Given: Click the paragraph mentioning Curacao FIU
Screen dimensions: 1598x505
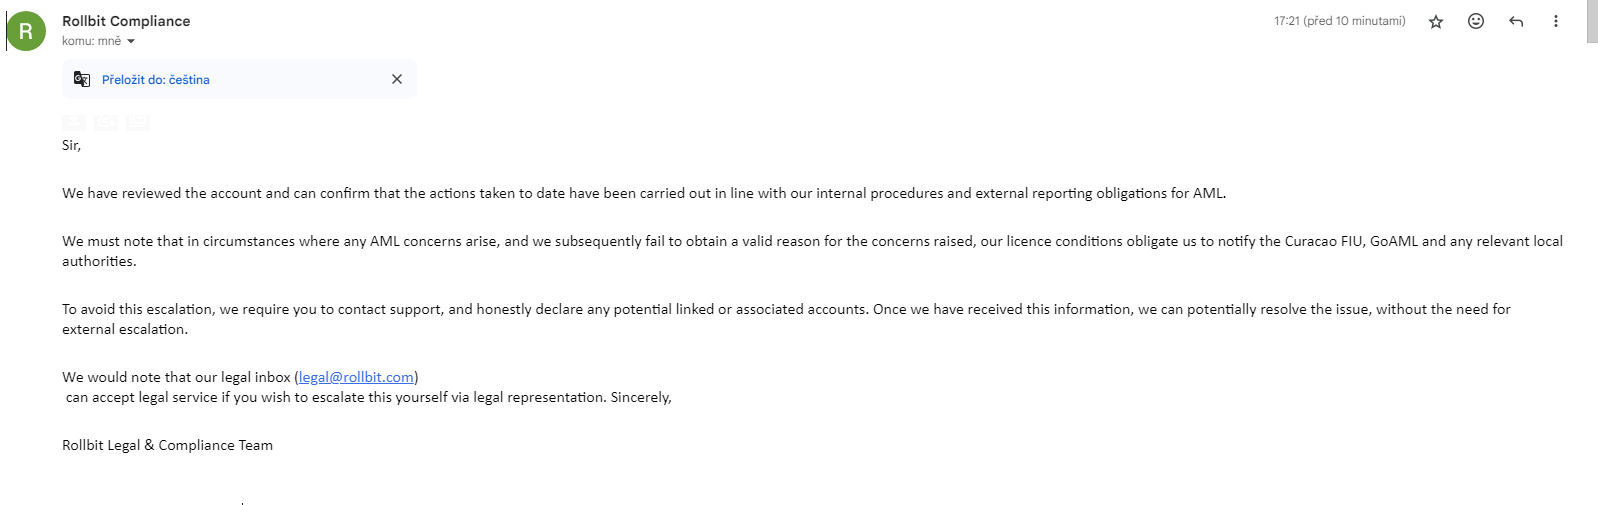Looking at the screenshot, I should point(812,251).
